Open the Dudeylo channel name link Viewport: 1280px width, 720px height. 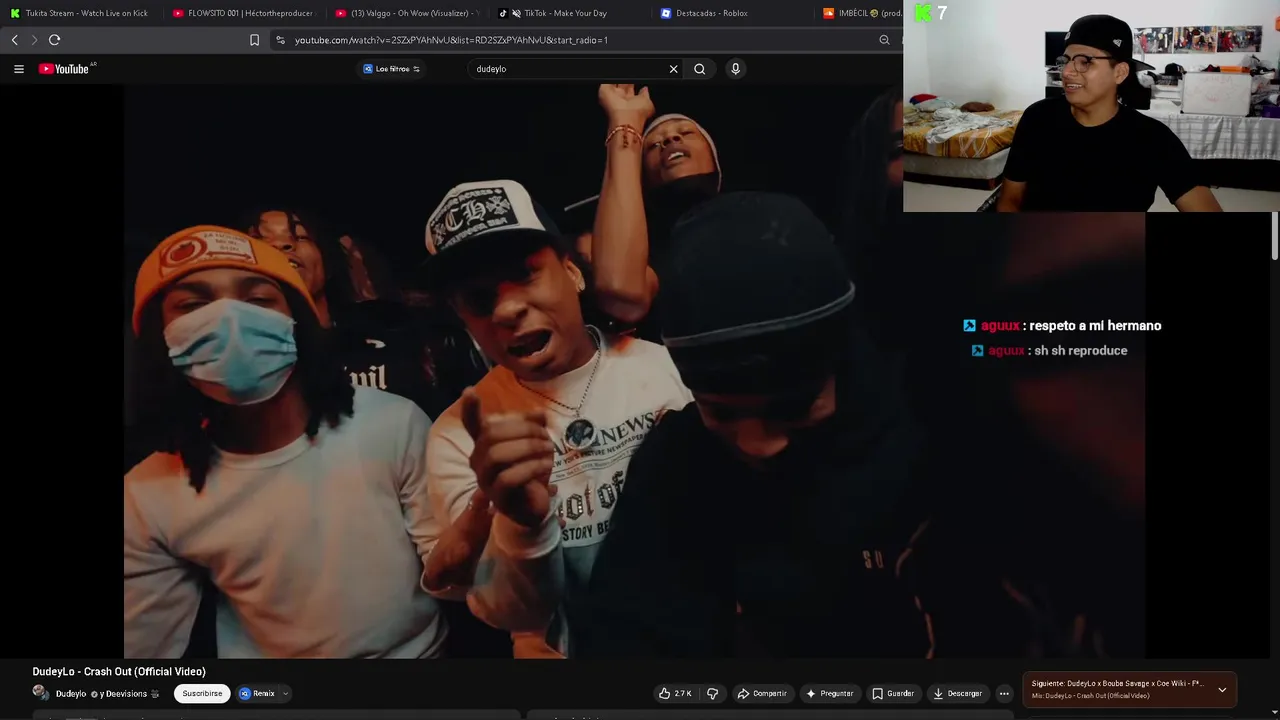[x=71, y=694]
